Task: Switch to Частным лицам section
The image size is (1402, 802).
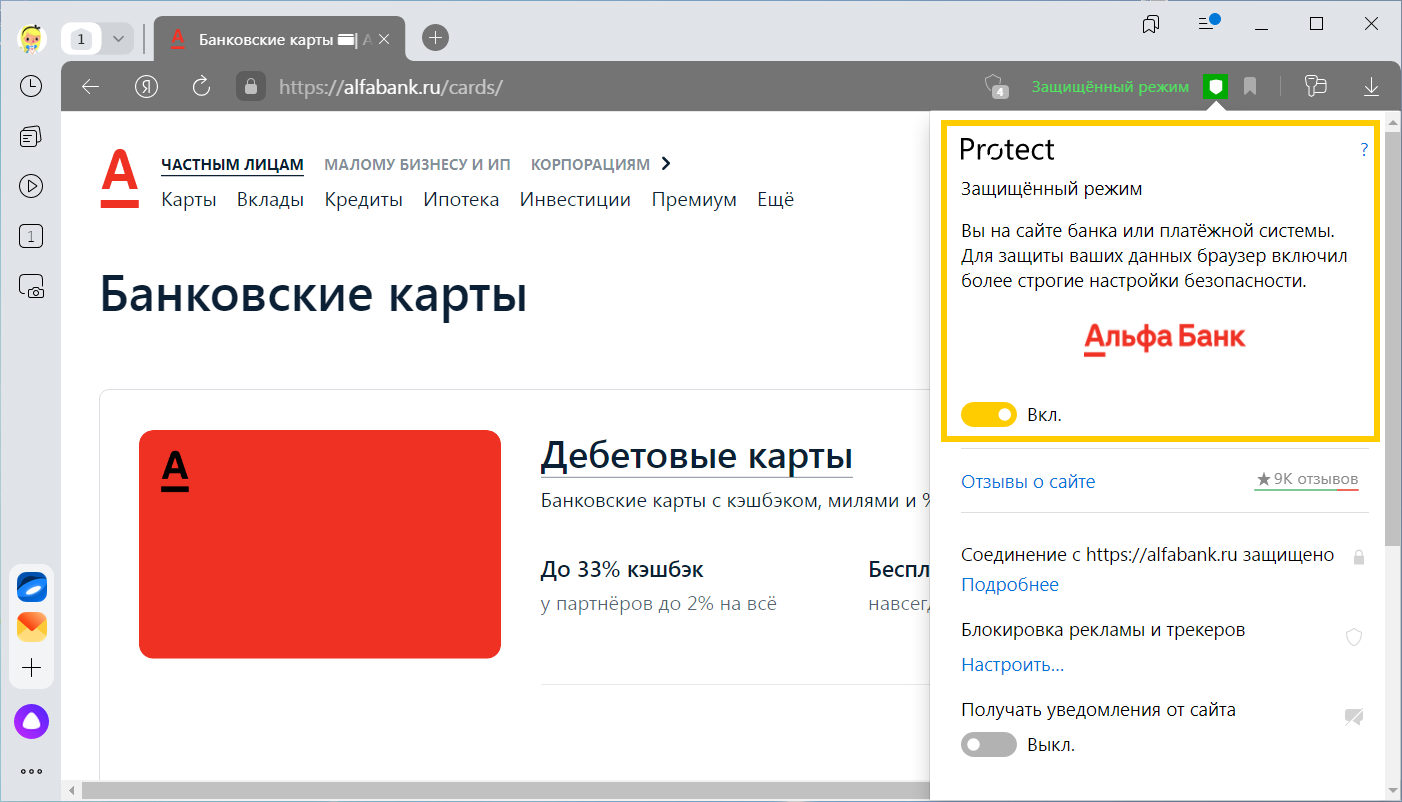Action: (232, 164)
